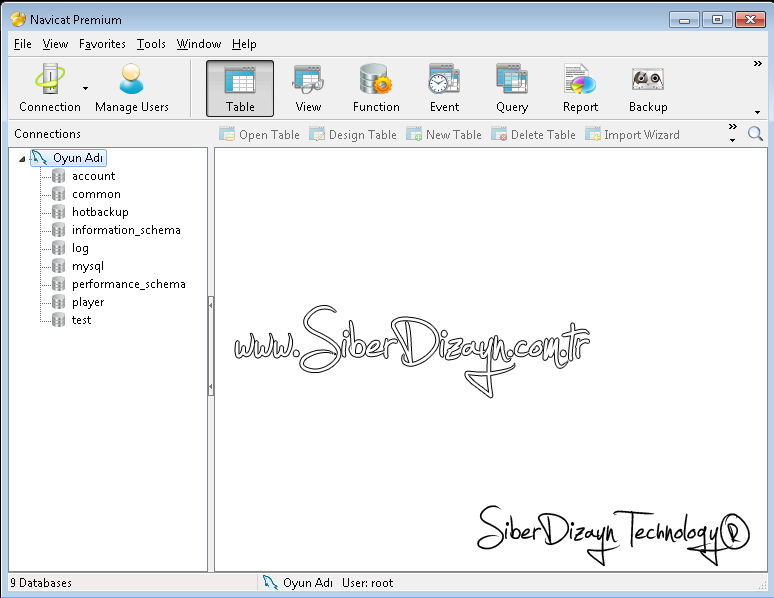Image resolution: width=774 pixels, height=598 pixels.
Task: Click the Connections panel header
Action: [47, 134]
